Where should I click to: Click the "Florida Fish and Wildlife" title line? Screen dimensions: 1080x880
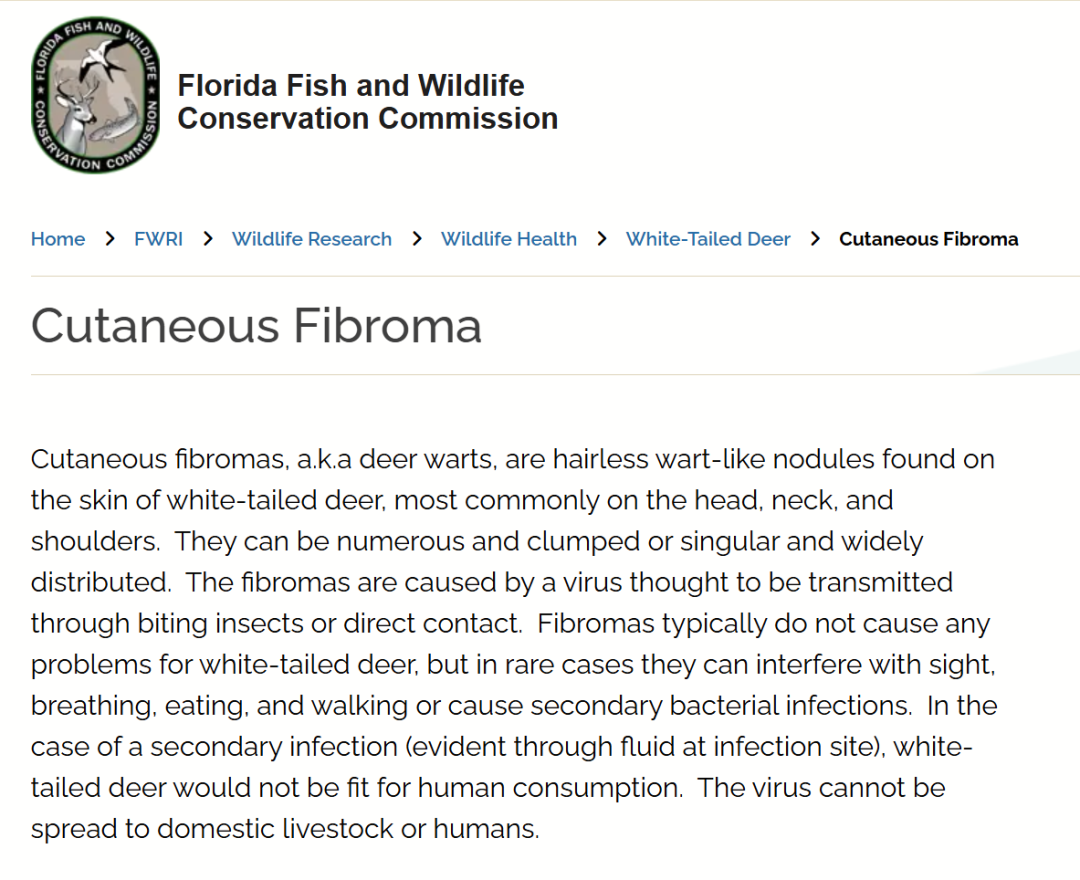click(351, 86)
